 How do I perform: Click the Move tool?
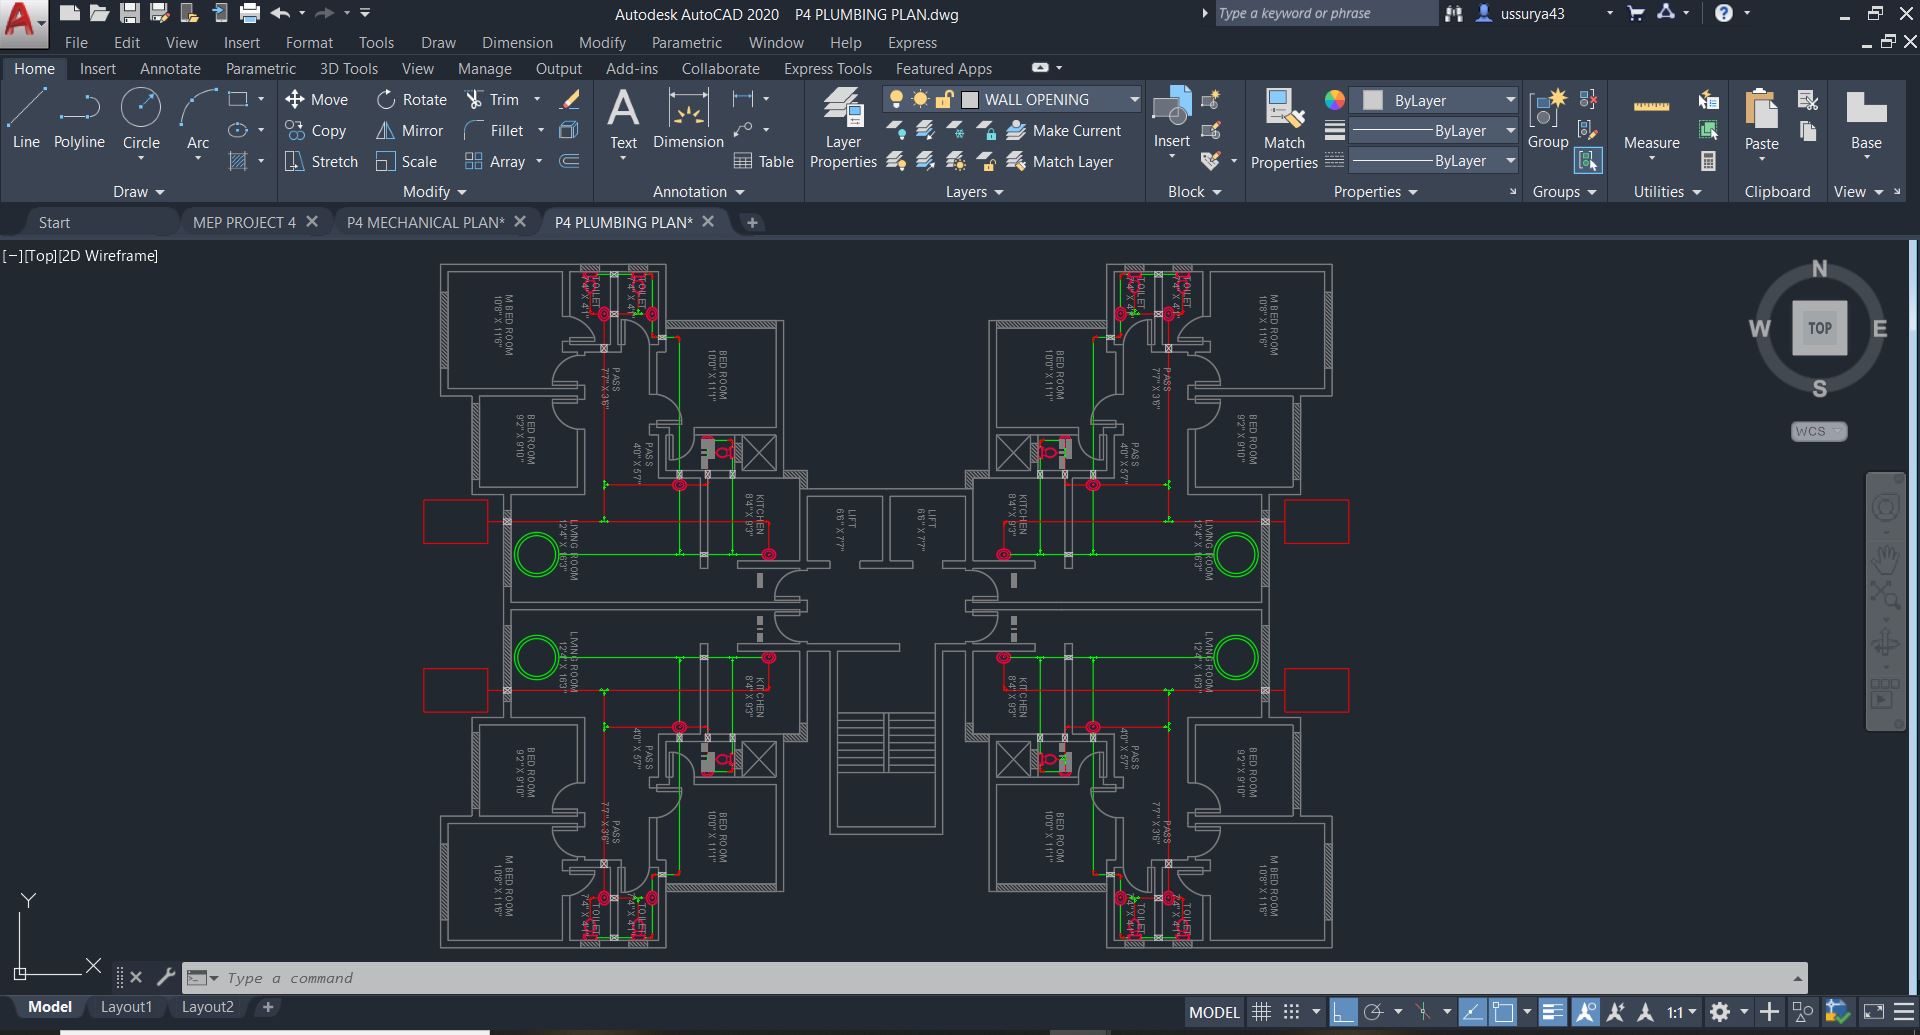316,100
